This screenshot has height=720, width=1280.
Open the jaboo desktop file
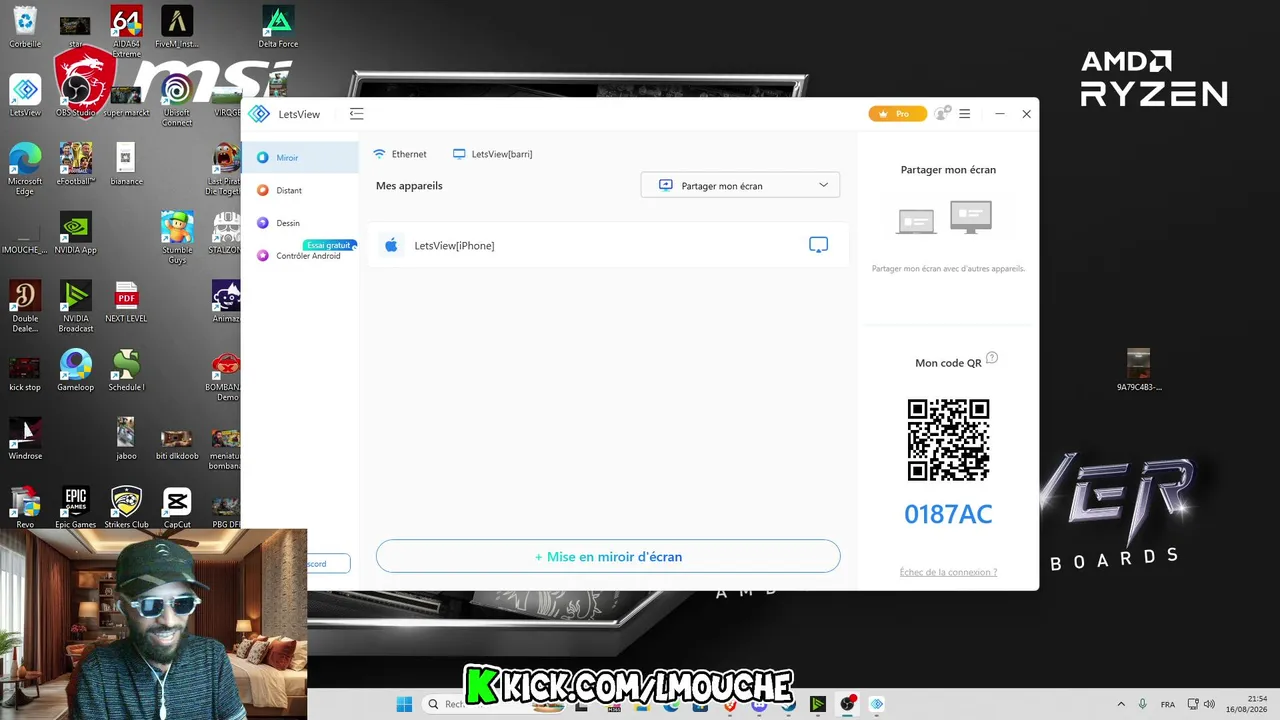pos(126,439)
